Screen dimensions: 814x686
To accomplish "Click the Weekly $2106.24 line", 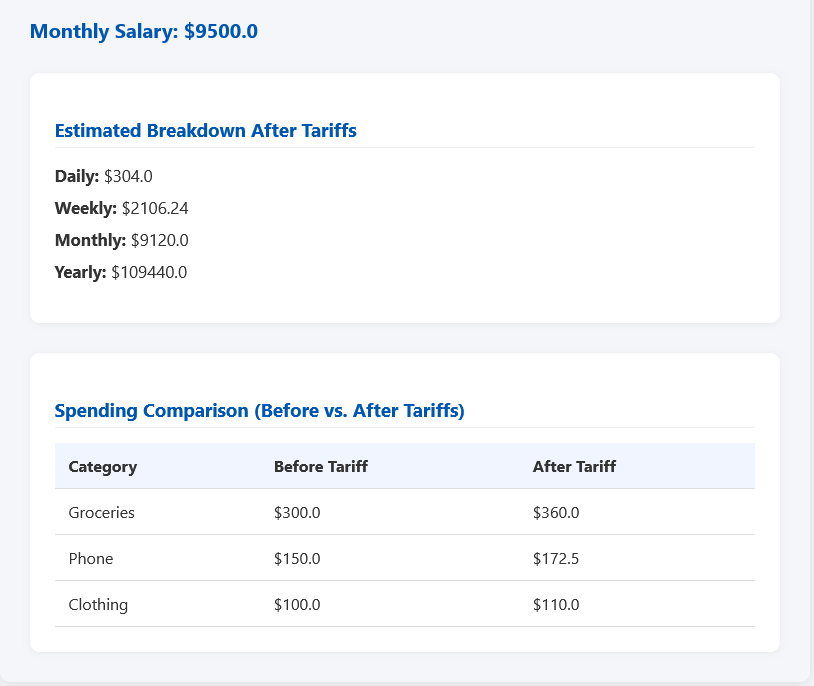I will [121, 209].
